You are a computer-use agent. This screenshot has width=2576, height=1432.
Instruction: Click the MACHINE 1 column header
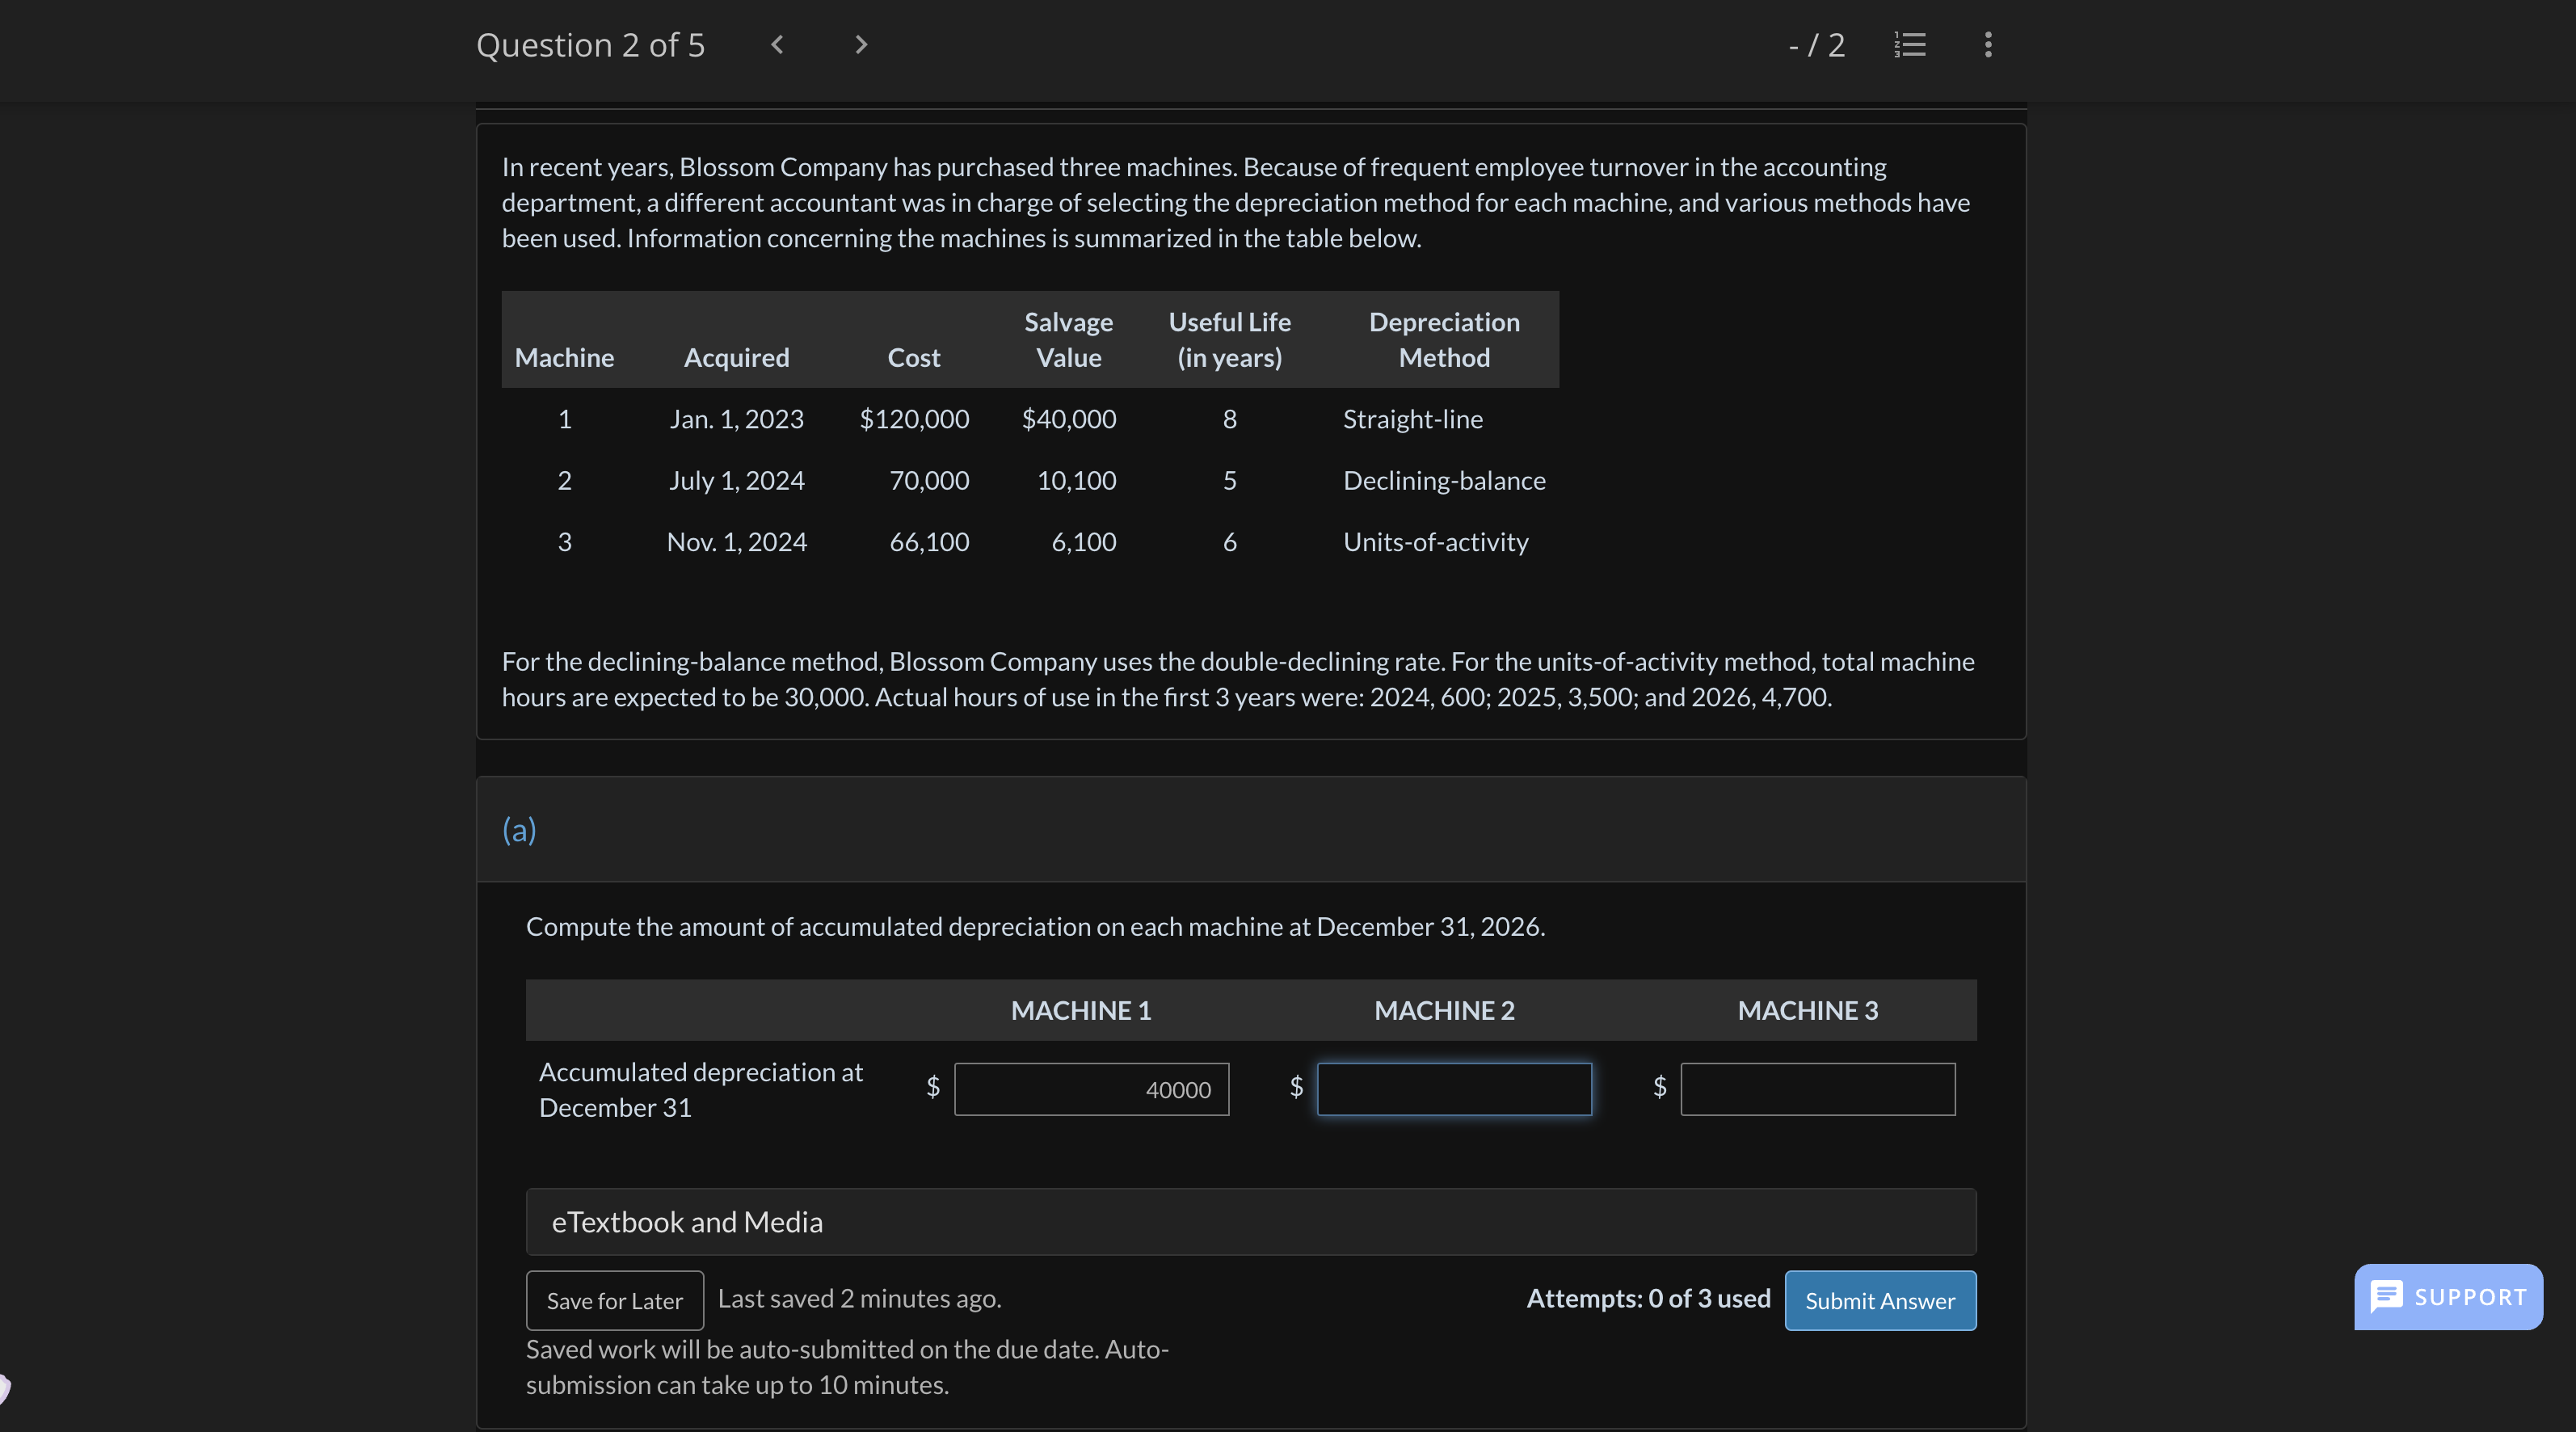point(1081,1010)
